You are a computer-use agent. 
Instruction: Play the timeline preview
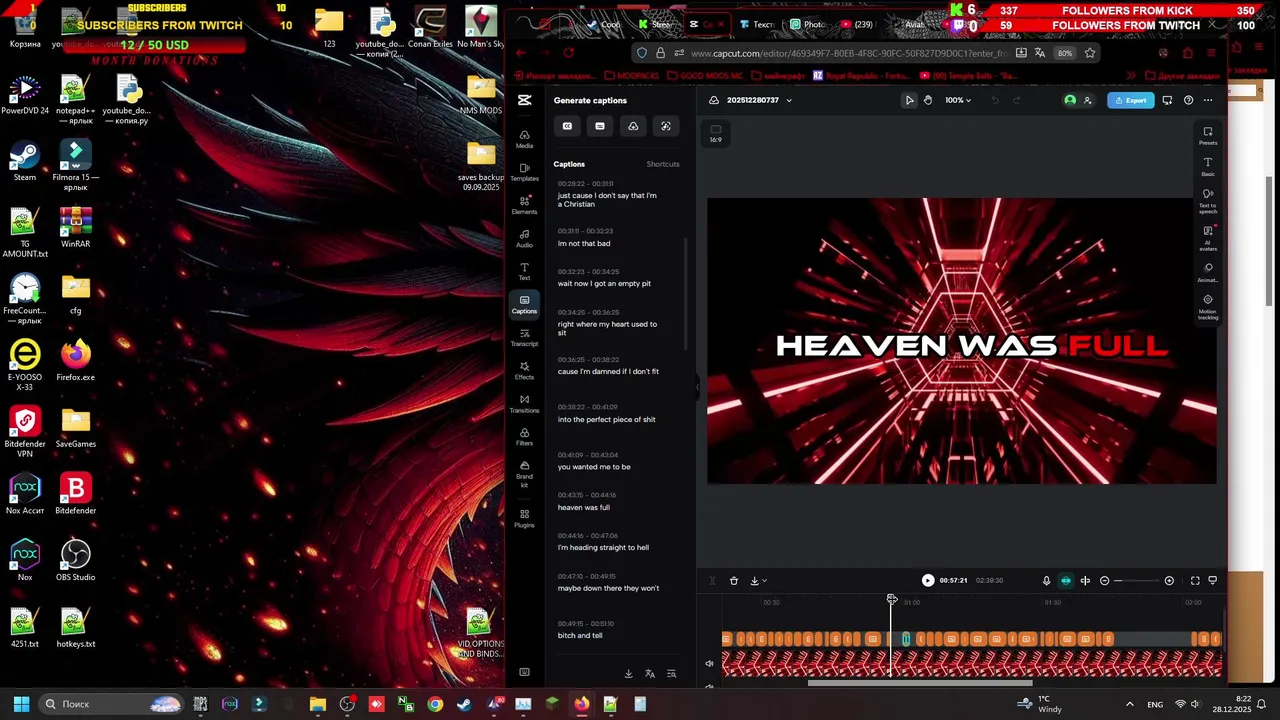click(928, 580)
